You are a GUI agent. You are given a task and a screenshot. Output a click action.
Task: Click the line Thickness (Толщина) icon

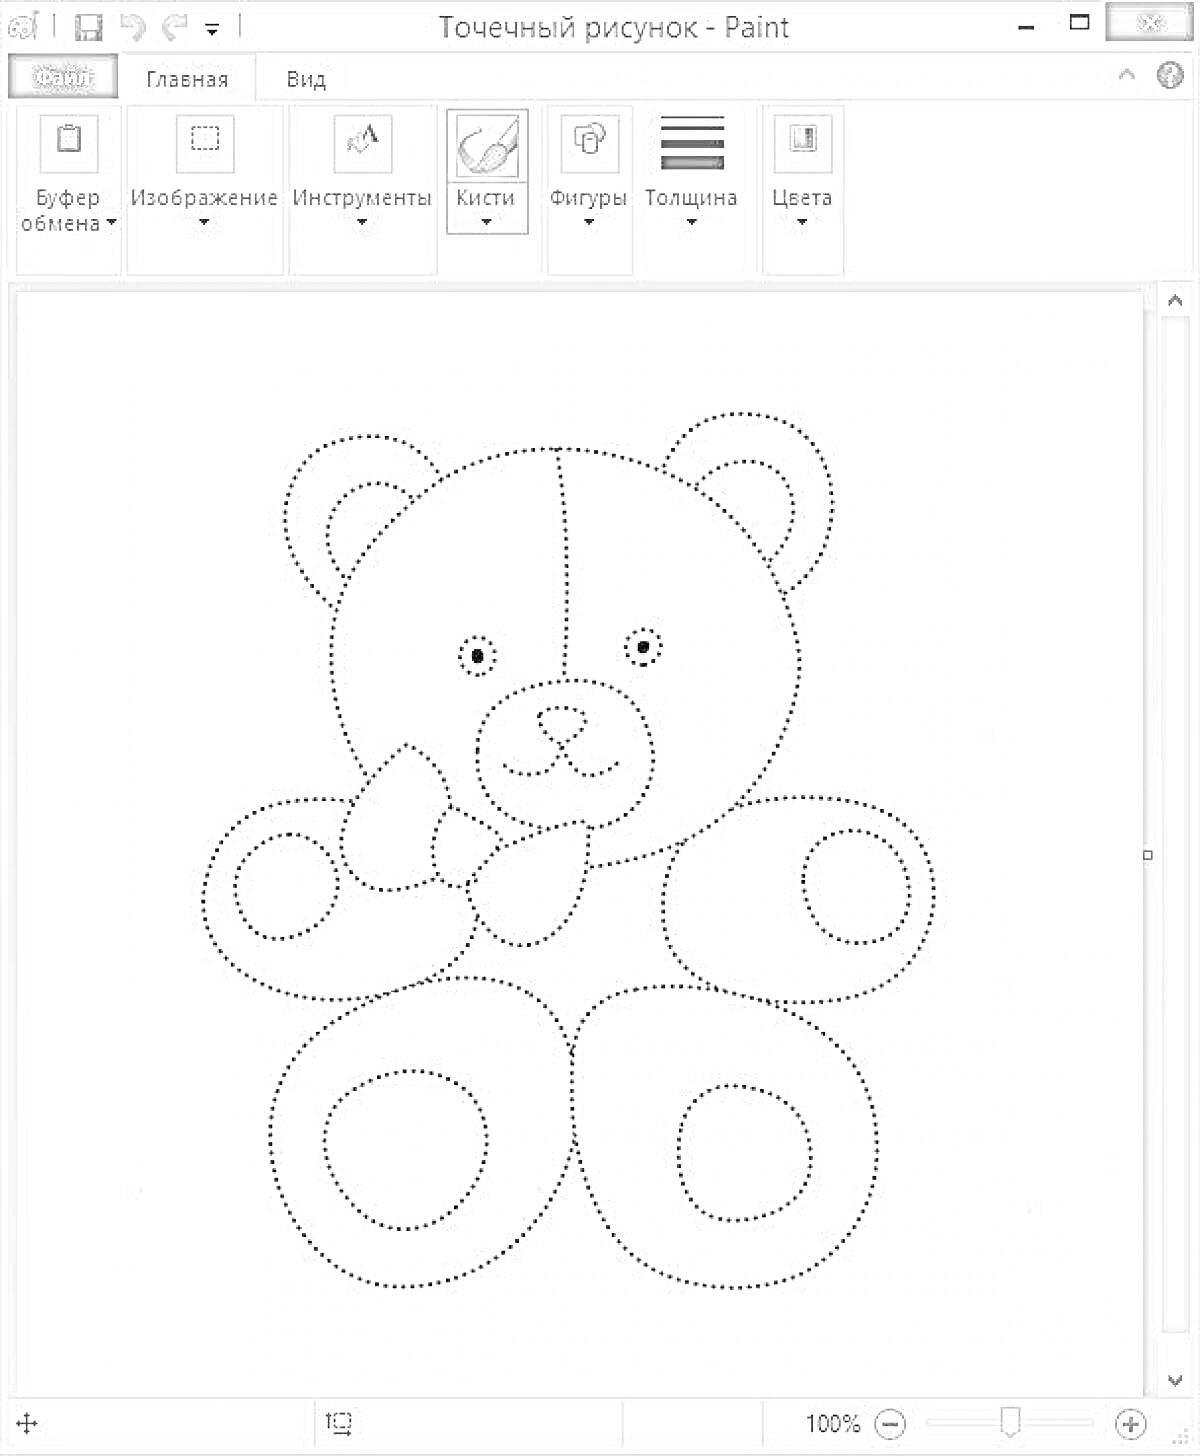click(x=692, y=144)
